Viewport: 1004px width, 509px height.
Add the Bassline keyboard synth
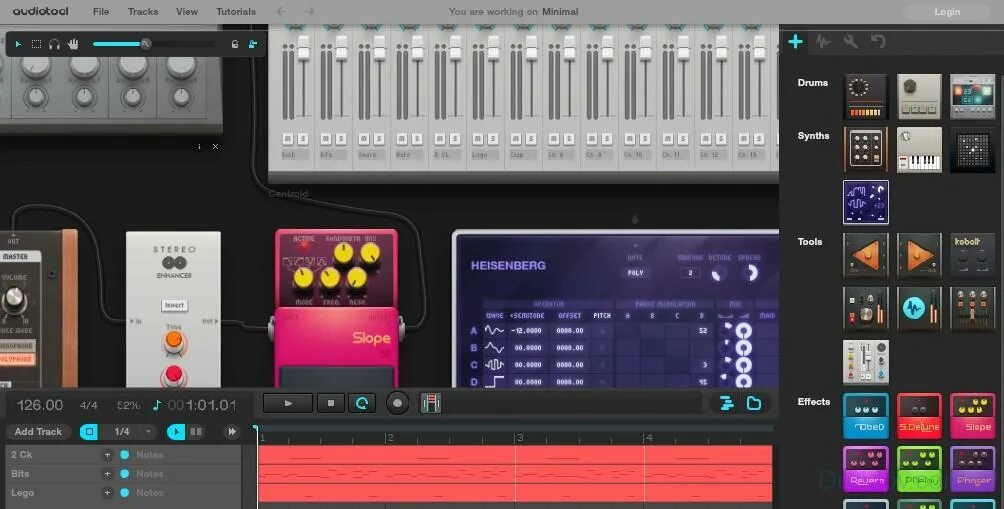(919, 150)
